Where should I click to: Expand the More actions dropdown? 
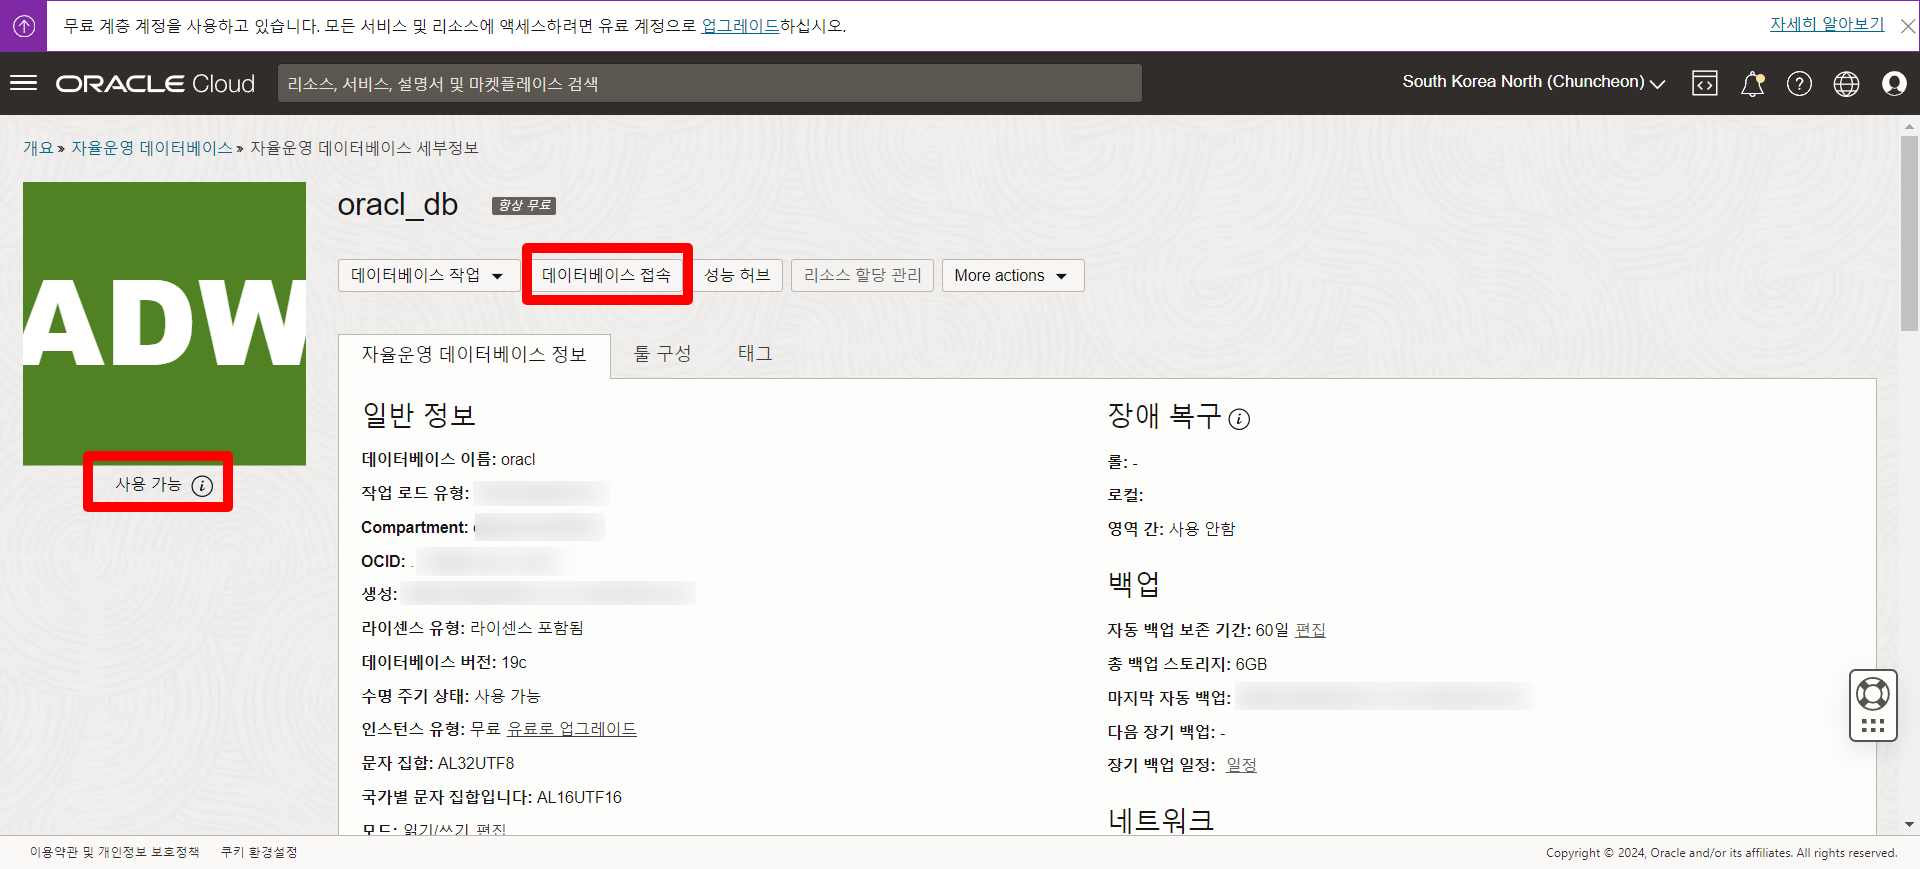1012,275
